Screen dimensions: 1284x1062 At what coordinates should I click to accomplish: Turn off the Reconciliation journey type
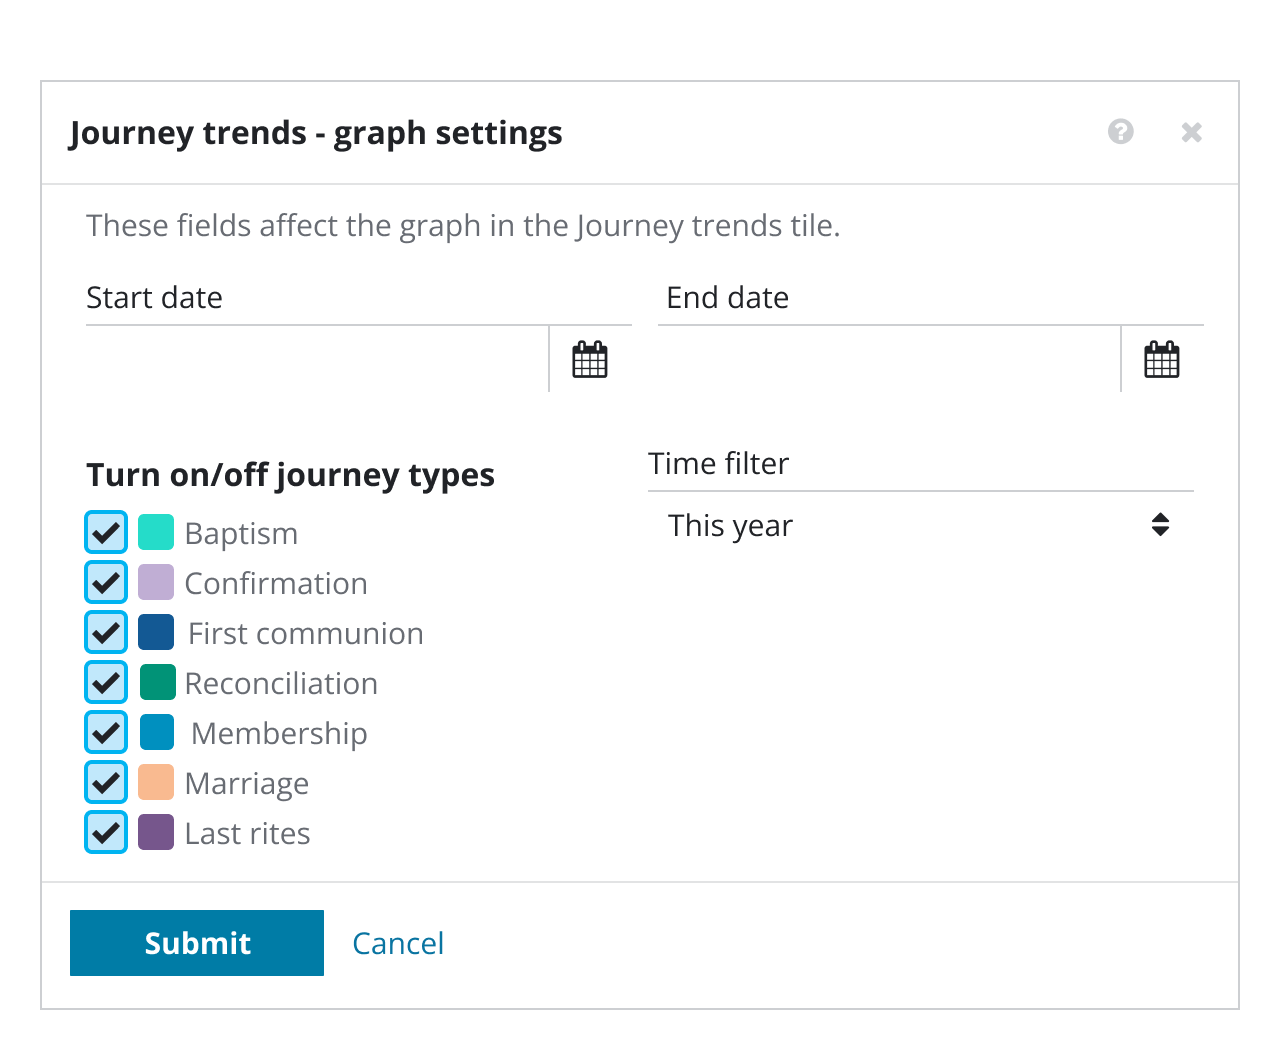pos(106,682)
